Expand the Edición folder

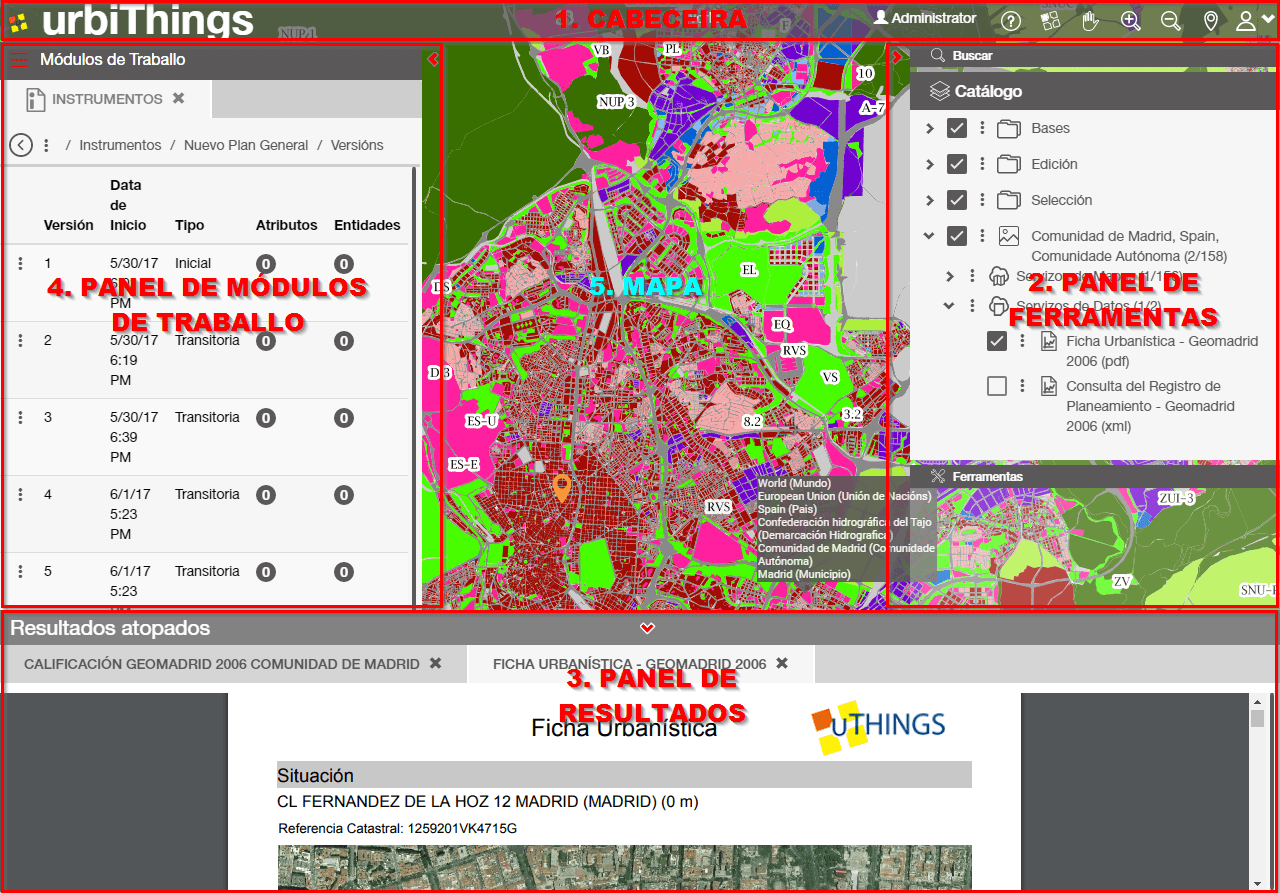pos(929,164)
